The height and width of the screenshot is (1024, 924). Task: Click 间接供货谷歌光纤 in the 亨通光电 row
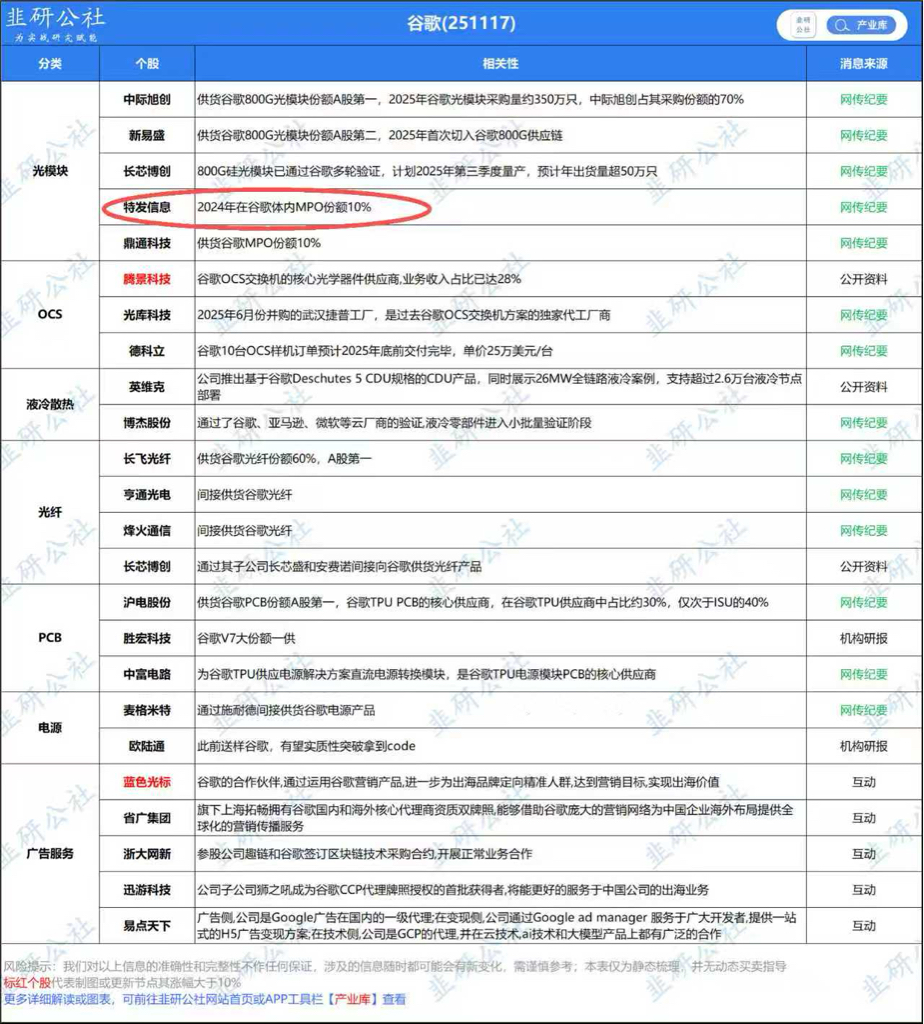(x=245, y=494)
